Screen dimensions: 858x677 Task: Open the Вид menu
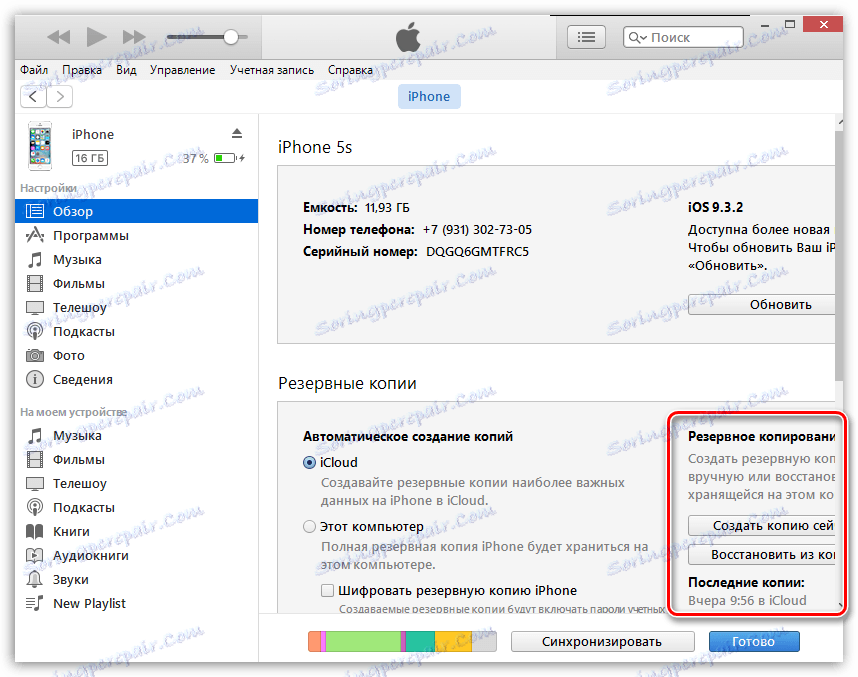click(126, 70)
